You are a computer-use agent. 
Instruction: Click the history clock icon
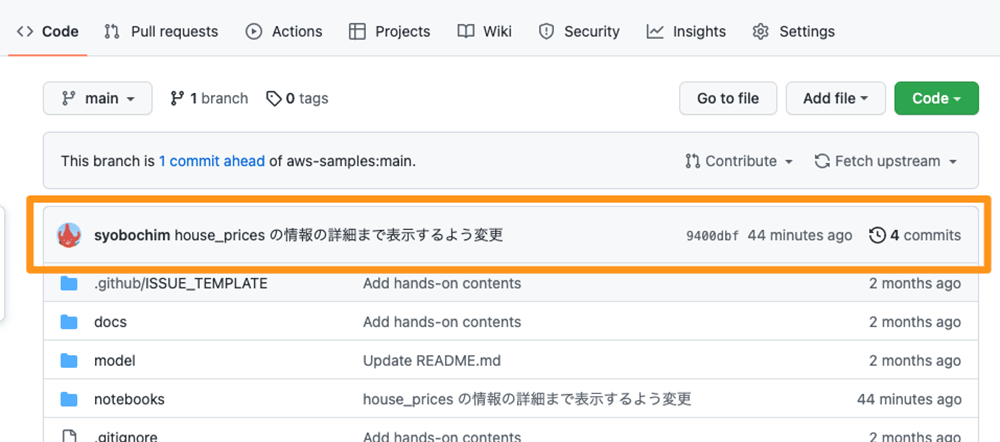point(878,235)
